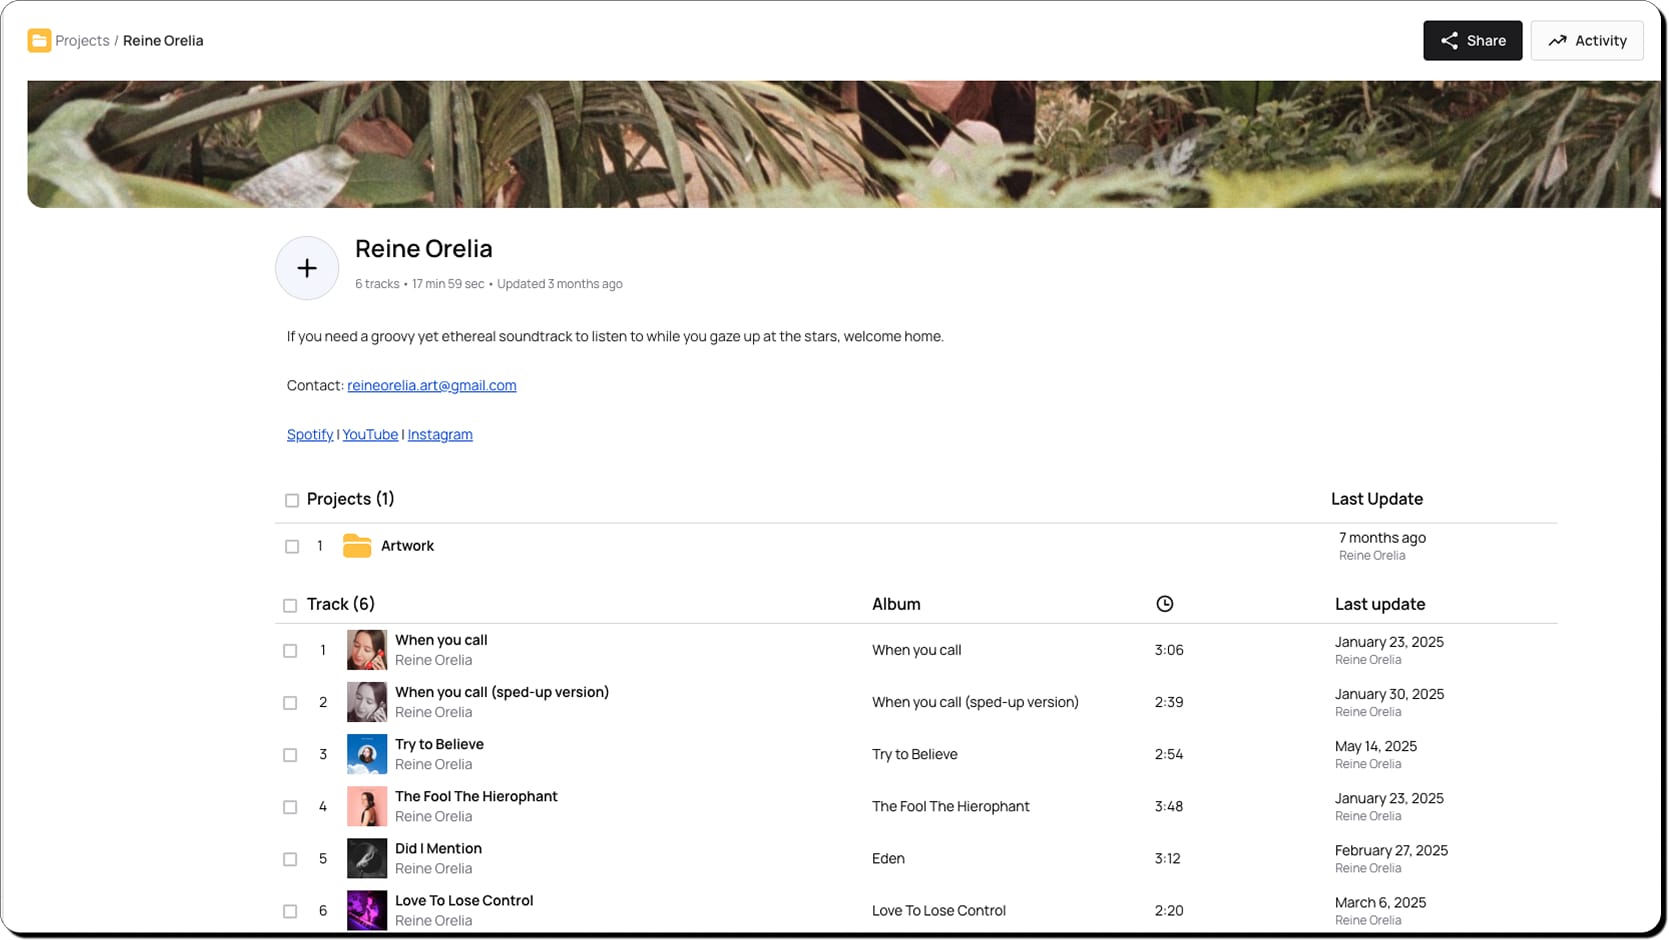Click the yellow Projects folder icon in breadcrumb

pyautogui.click(x=39, y=41)
